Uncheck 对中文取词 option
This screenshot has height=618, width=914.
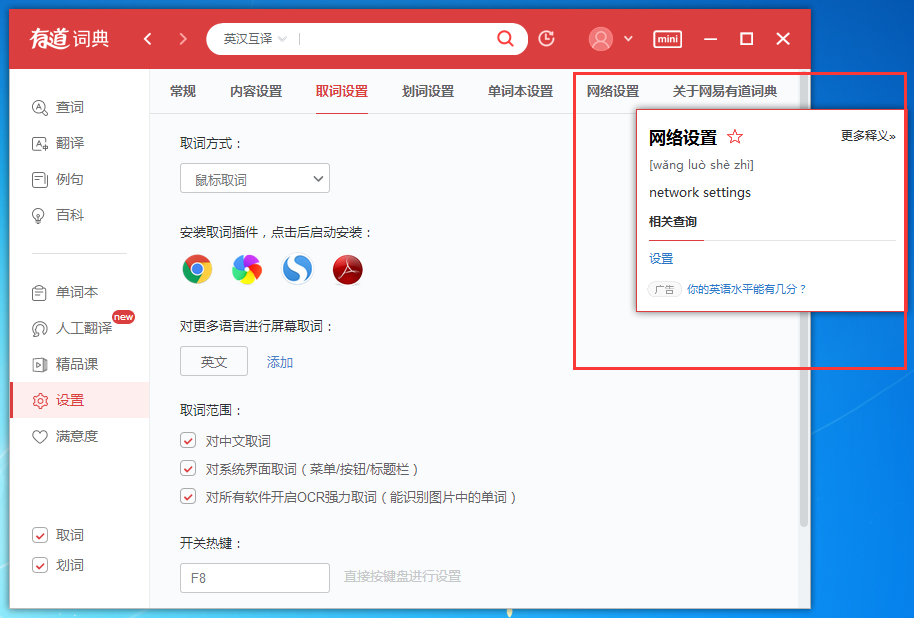(x=187, y=439)
